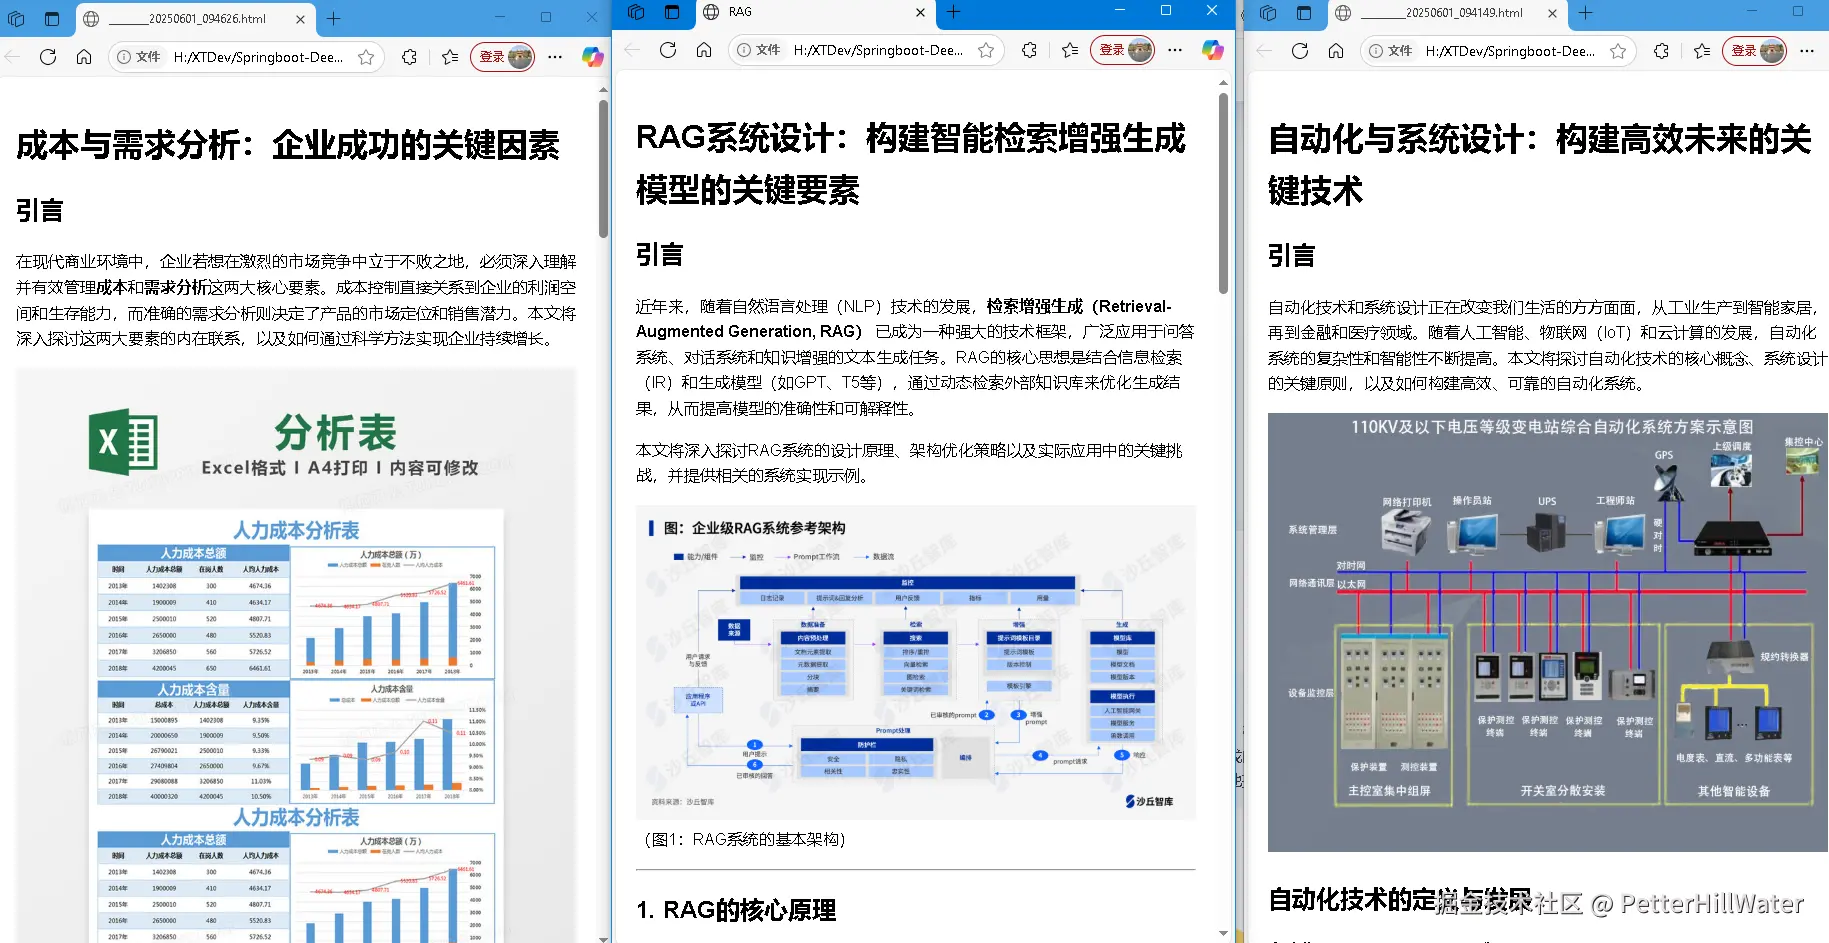The image size is (1829, 943).
Task: Click address bar in left browser window
Action: point(246,57)
